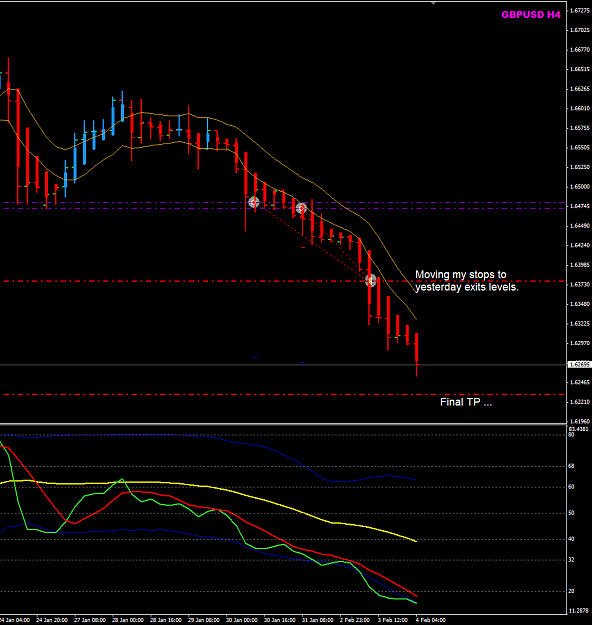The width and height of the screenshot is (592, 625).
Task: Select the 'Moving my stops to yesterday exits levels' note
Action: click(x=467, y=281)
